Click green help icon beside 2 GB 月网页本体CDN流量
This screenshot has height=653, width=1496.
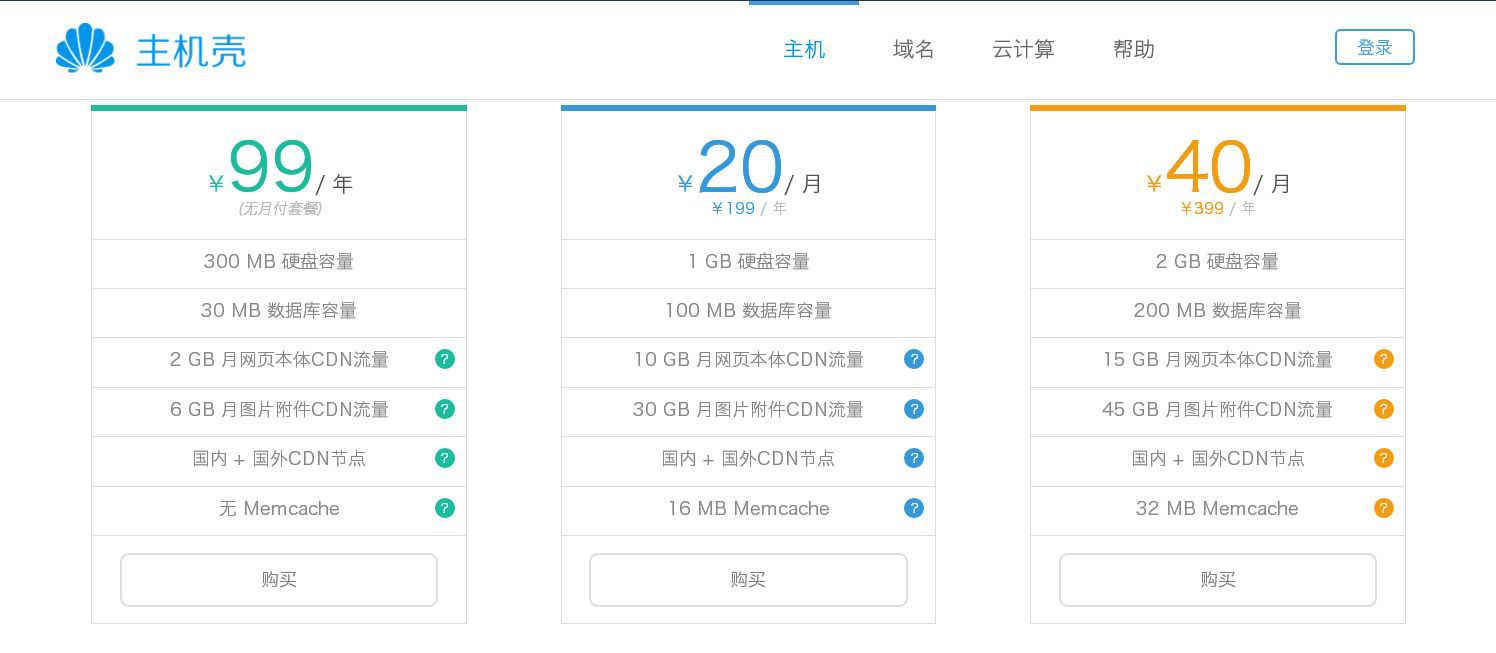click(445, 359)
